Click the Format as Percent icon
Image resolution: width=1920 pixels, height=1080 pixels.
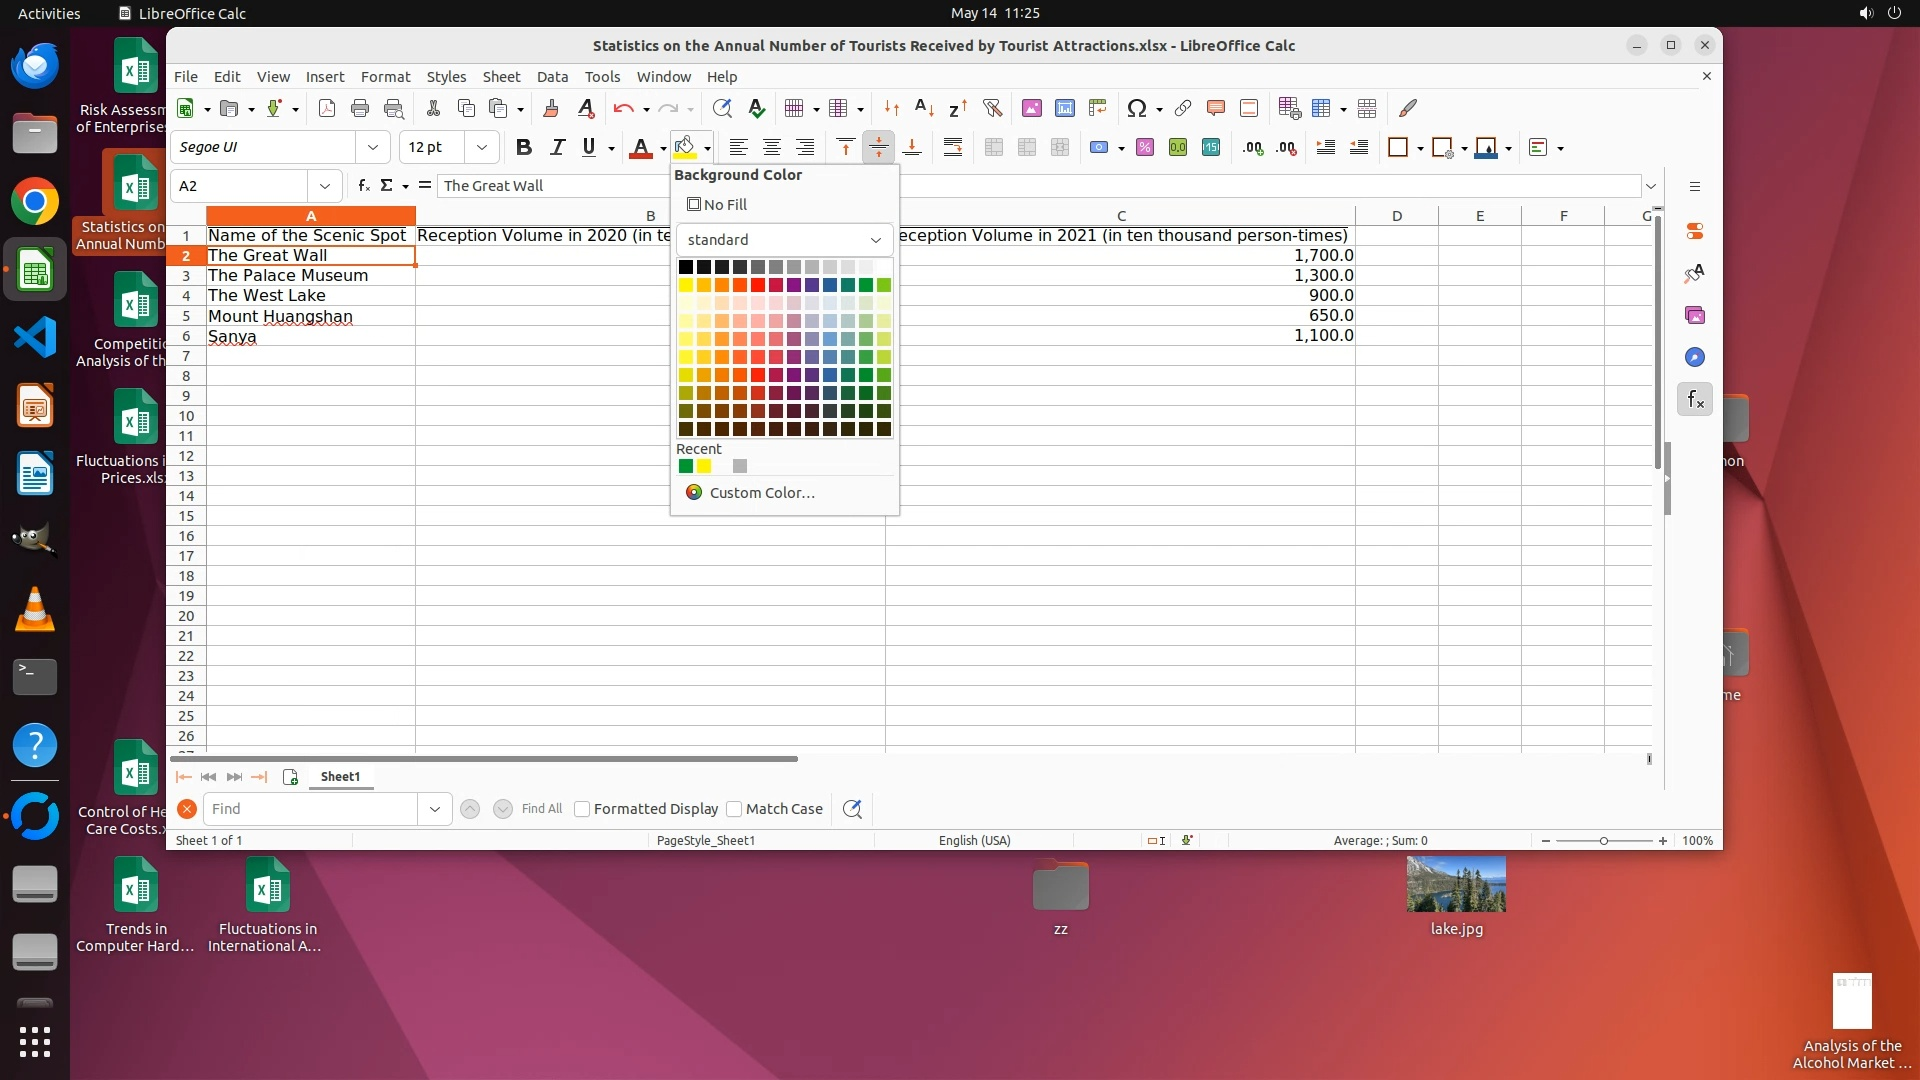coord(1145,148)
